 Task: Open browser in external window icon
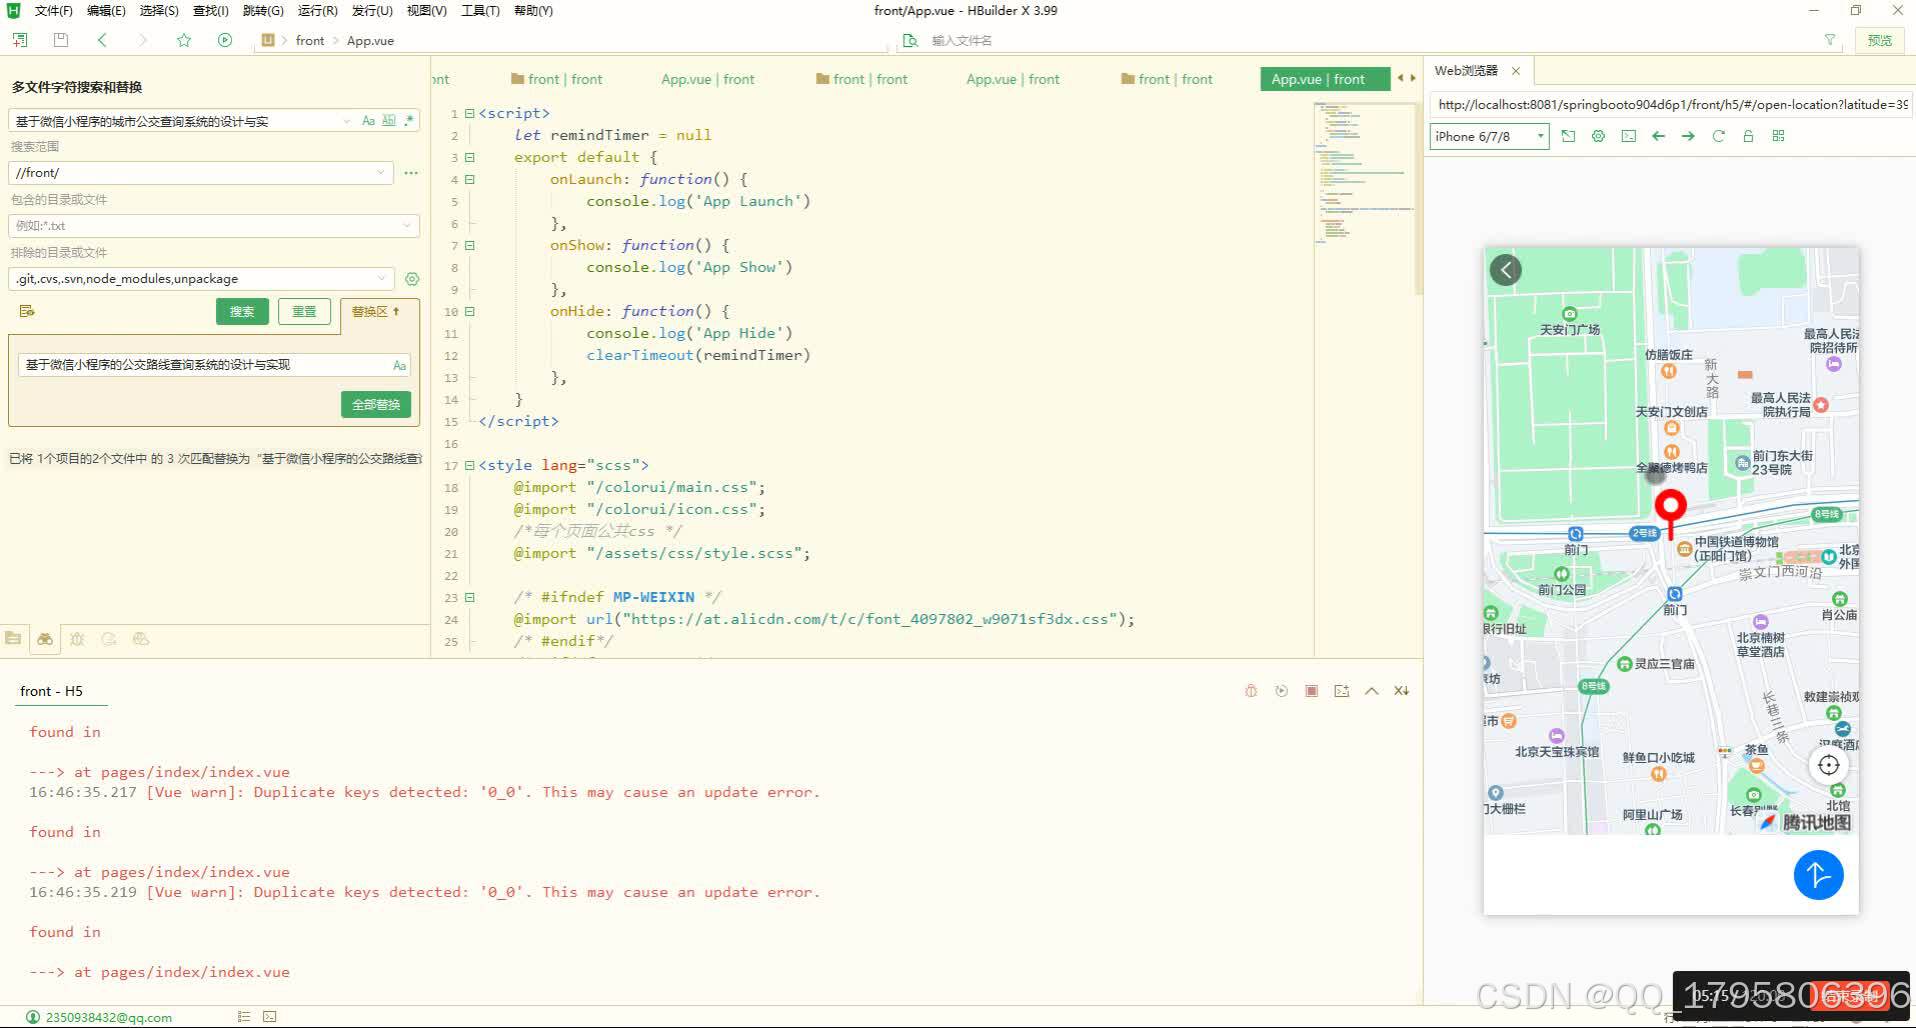[1568, 136]
